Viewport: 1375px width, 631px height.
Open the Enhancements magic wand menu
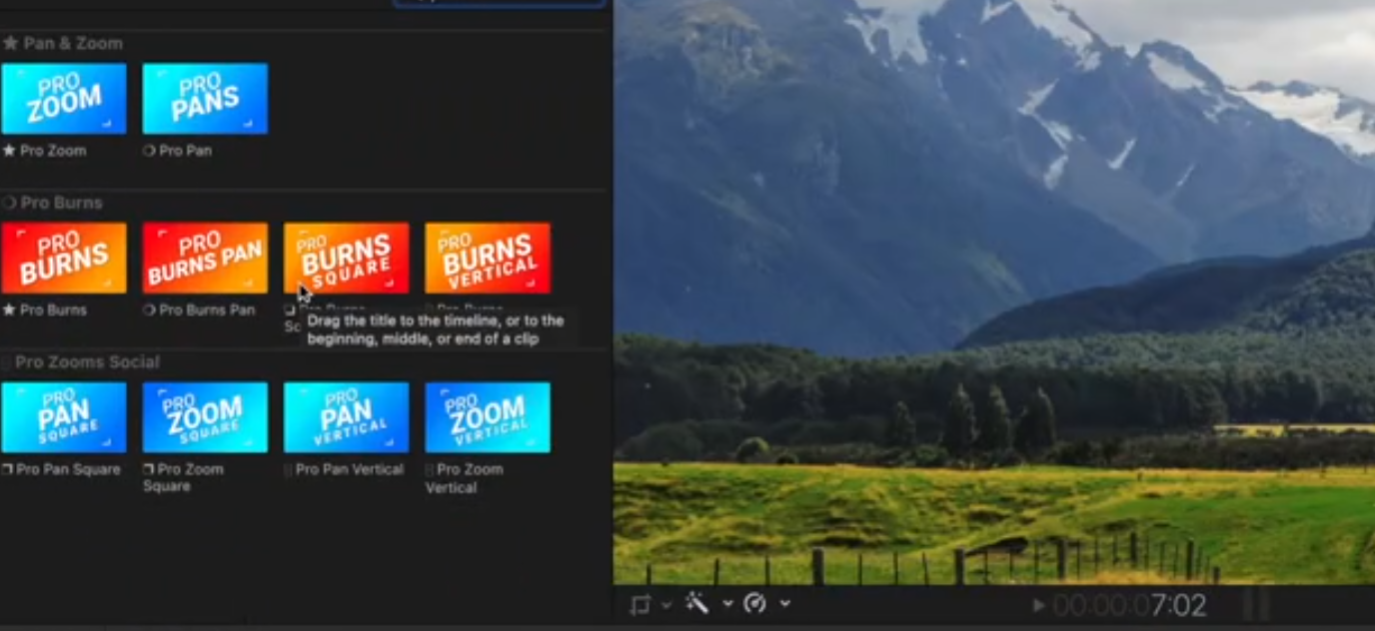pyautogui.click(x=697, y=602)
